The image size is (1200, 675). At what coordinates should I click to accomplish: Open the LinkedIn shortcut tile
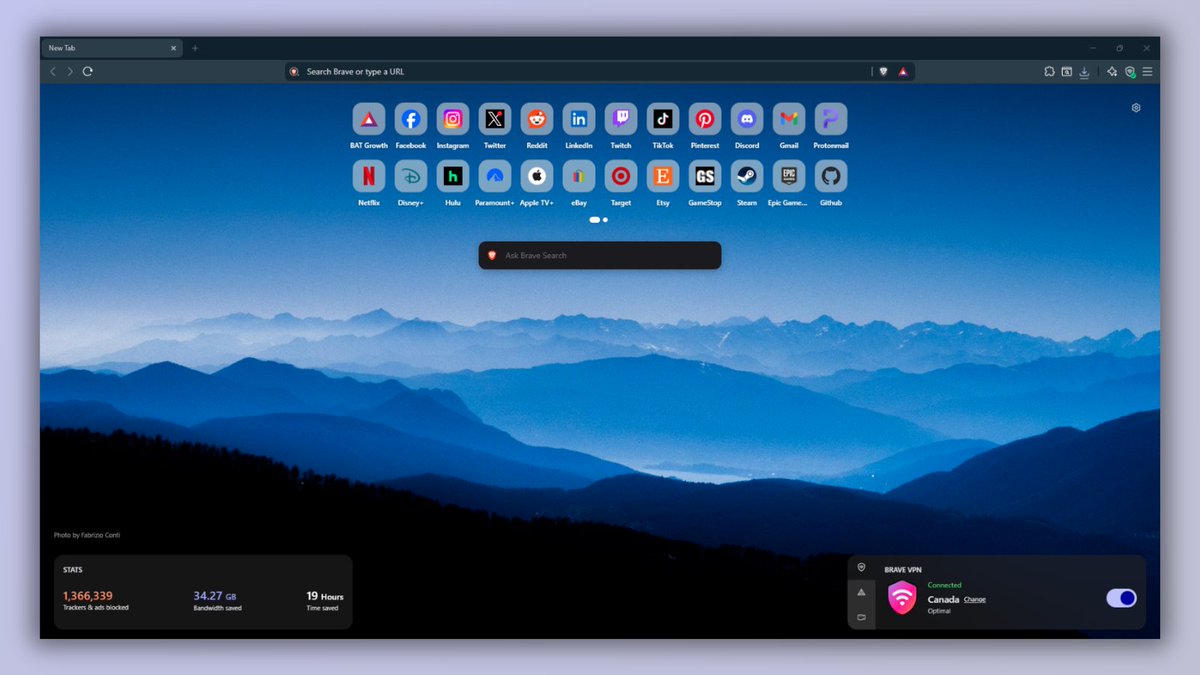579,119
